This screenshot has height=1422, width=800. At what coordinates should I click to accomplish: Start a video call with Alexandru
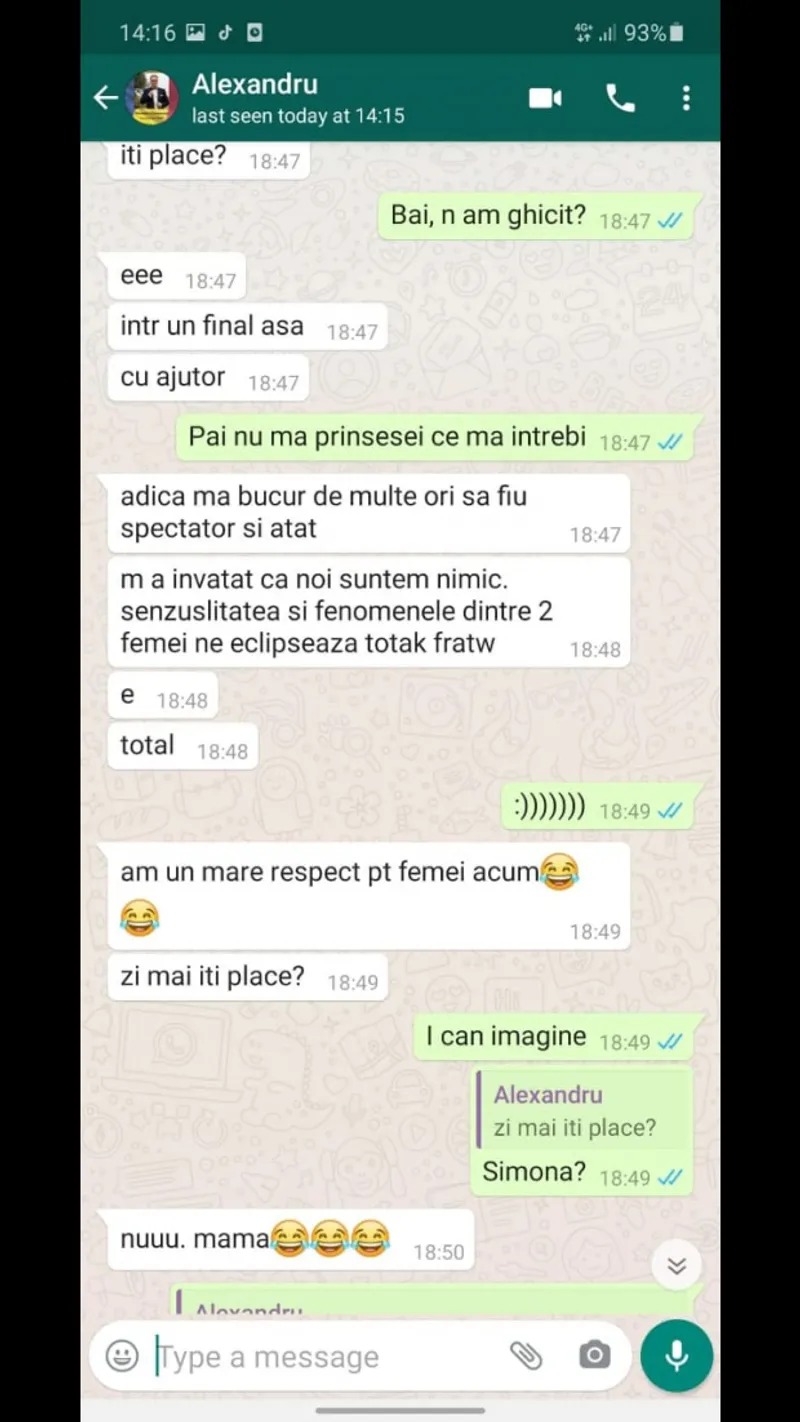tap(545, 98)
